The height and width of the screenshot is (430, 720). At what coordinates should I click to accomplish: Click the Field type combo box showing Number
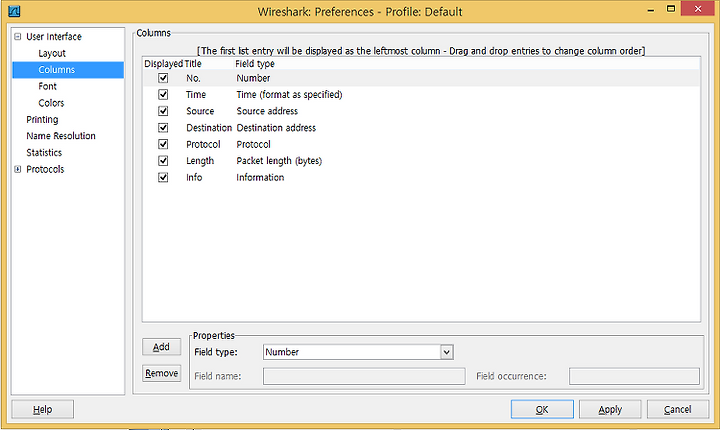[358, 352]
